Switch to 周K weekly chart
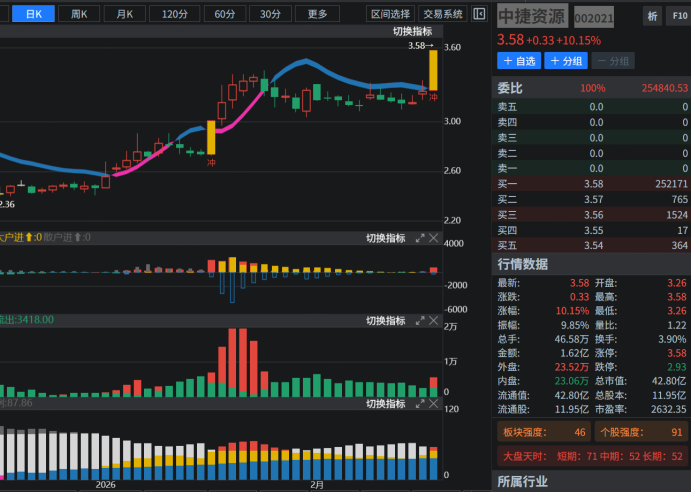691x492 pixels. point(79,14)
